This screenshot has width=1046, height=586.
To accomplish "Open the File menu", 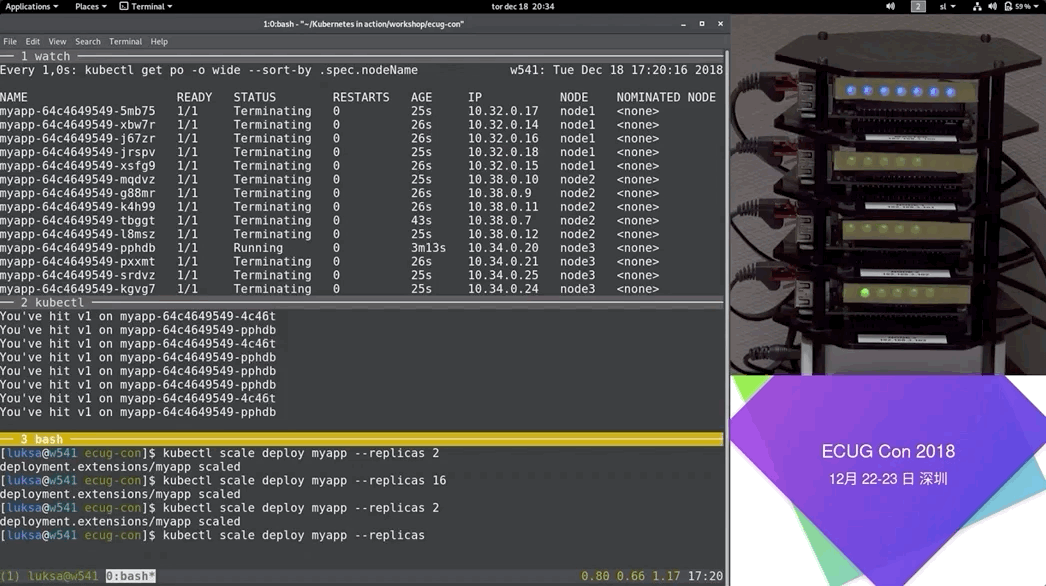I will [10, 41].
